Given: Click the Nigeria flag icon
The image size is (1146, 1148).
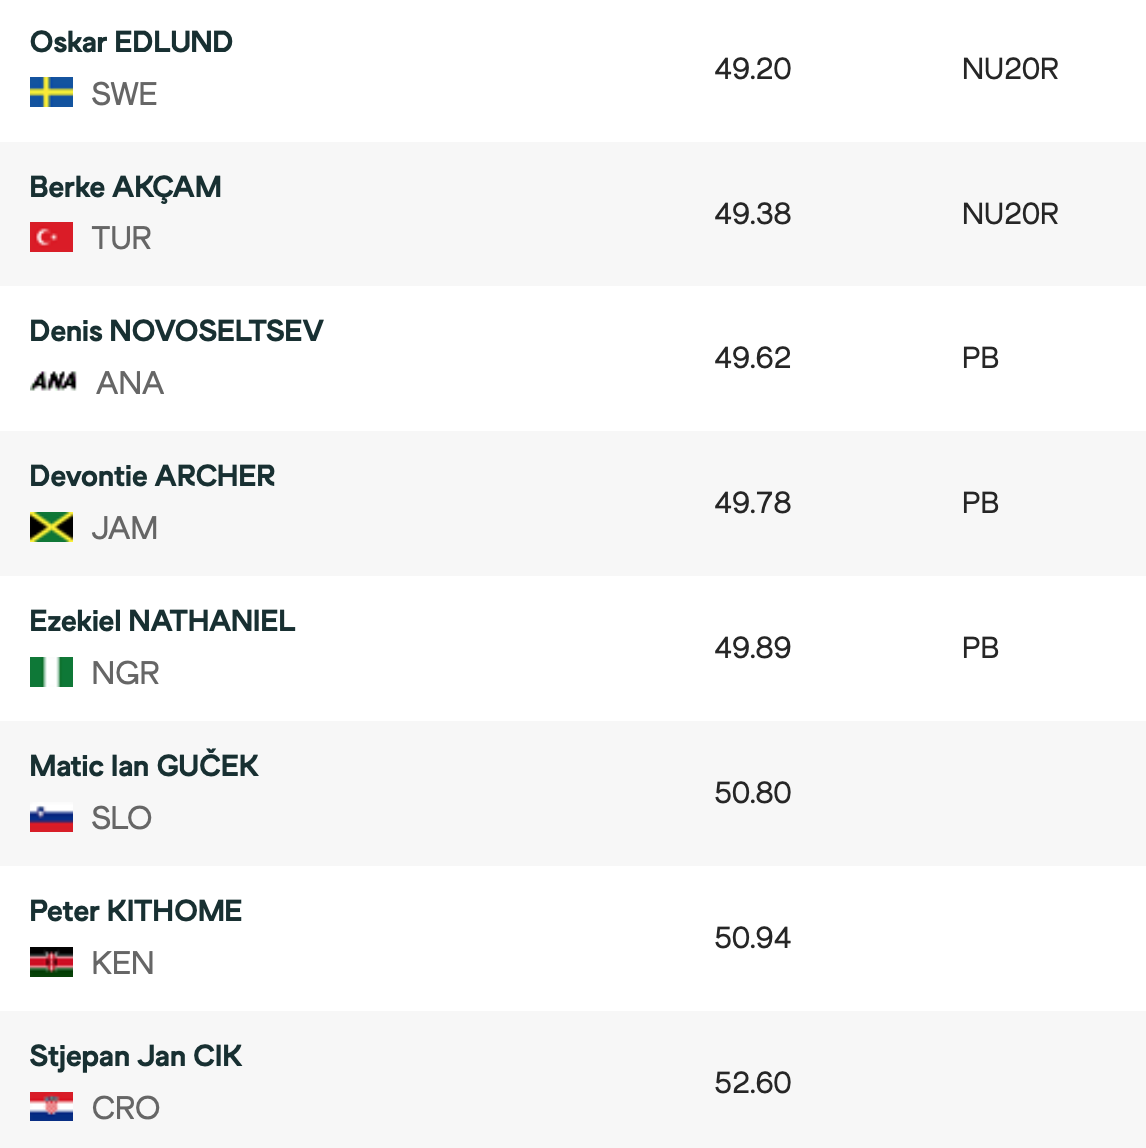Looking at the screenshot, I should [51, 672].
